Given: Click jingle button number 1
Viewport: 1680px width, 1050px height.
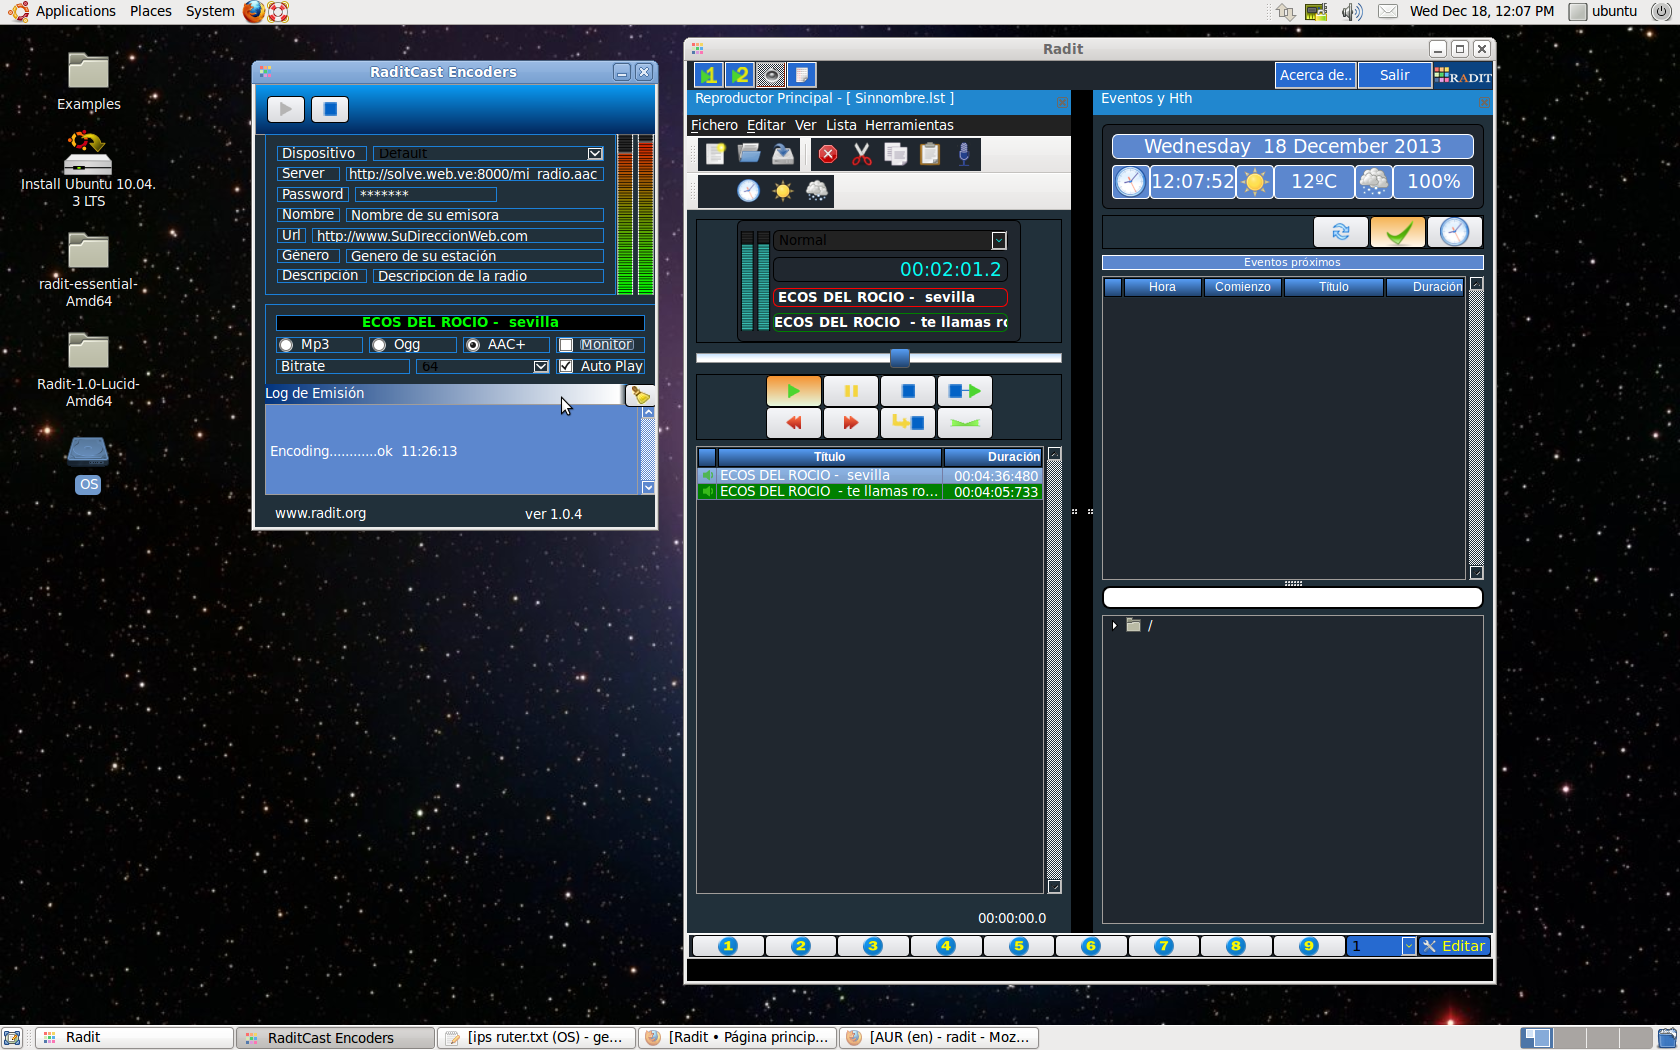Looking at the screenshot, I should pyautogui.click(x=728, y=946).
